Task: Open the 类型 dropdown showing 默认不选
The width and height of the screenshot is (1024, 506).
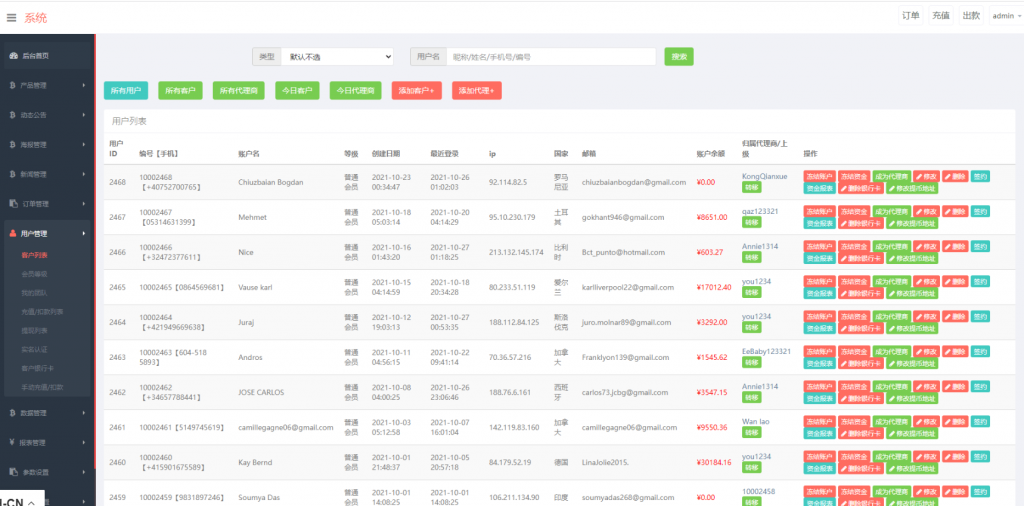Action: pos(337,57)
